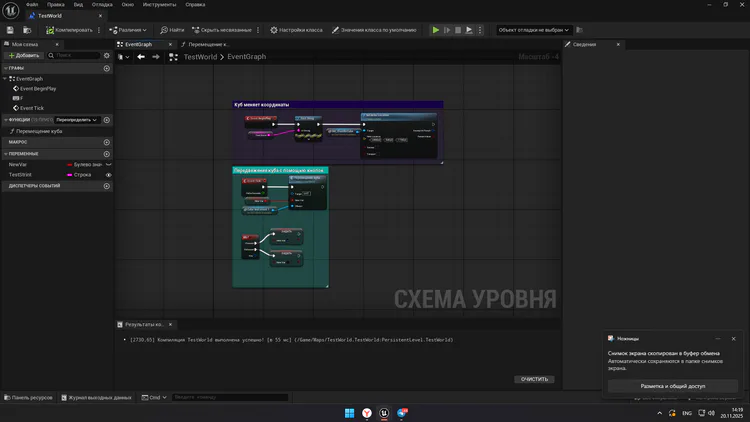This screenshot has width=750, height=422.
Task: Click the ОЧИСТИТЬ button
Action: [534, 379]
